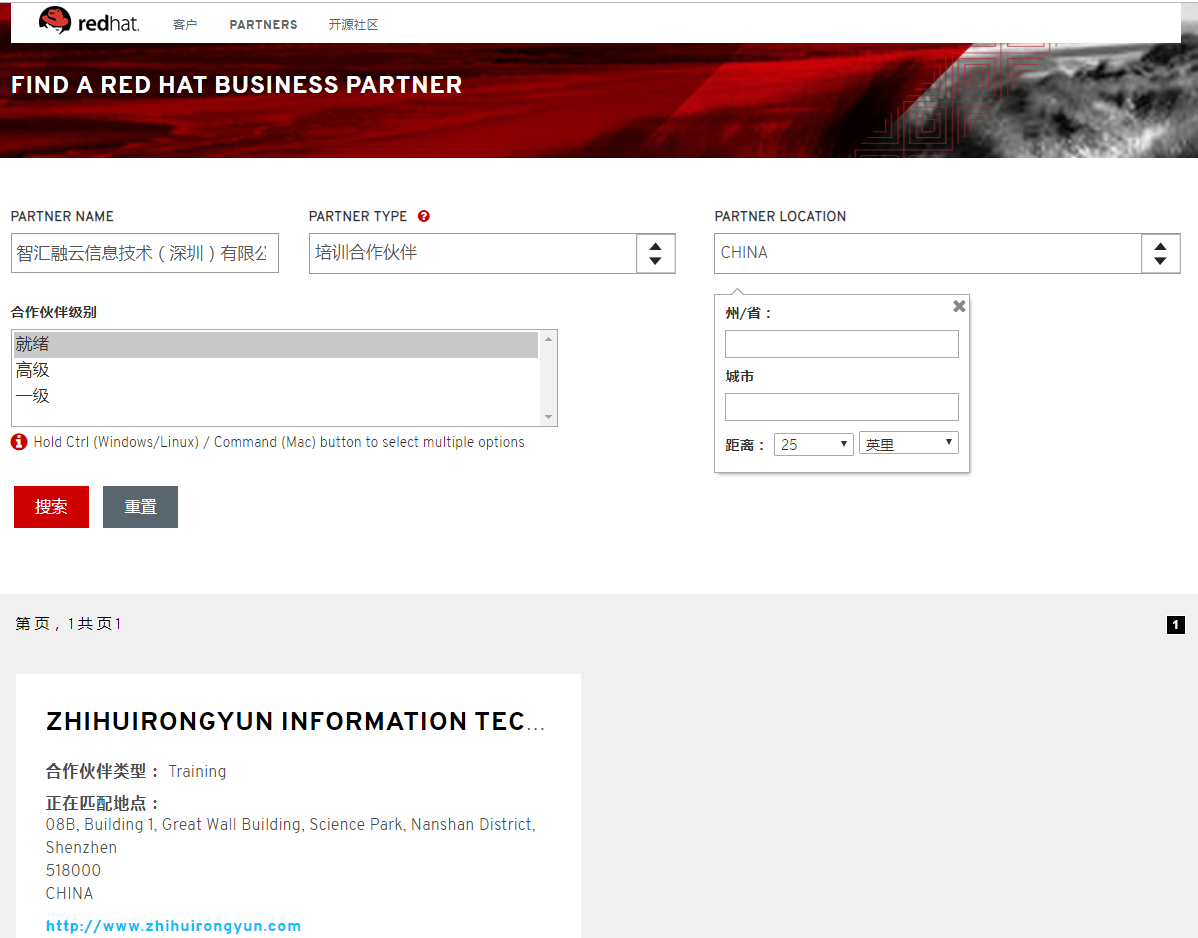
Task: Click the 州/省 input field
Action: [x=841, y=344]
